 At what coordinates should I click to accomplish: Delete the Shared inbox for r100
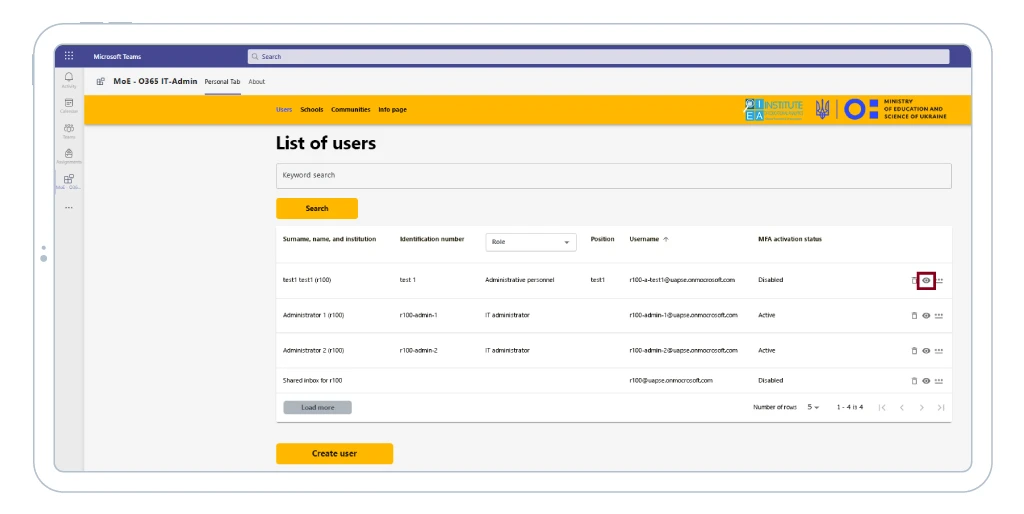tap(914, 381)
